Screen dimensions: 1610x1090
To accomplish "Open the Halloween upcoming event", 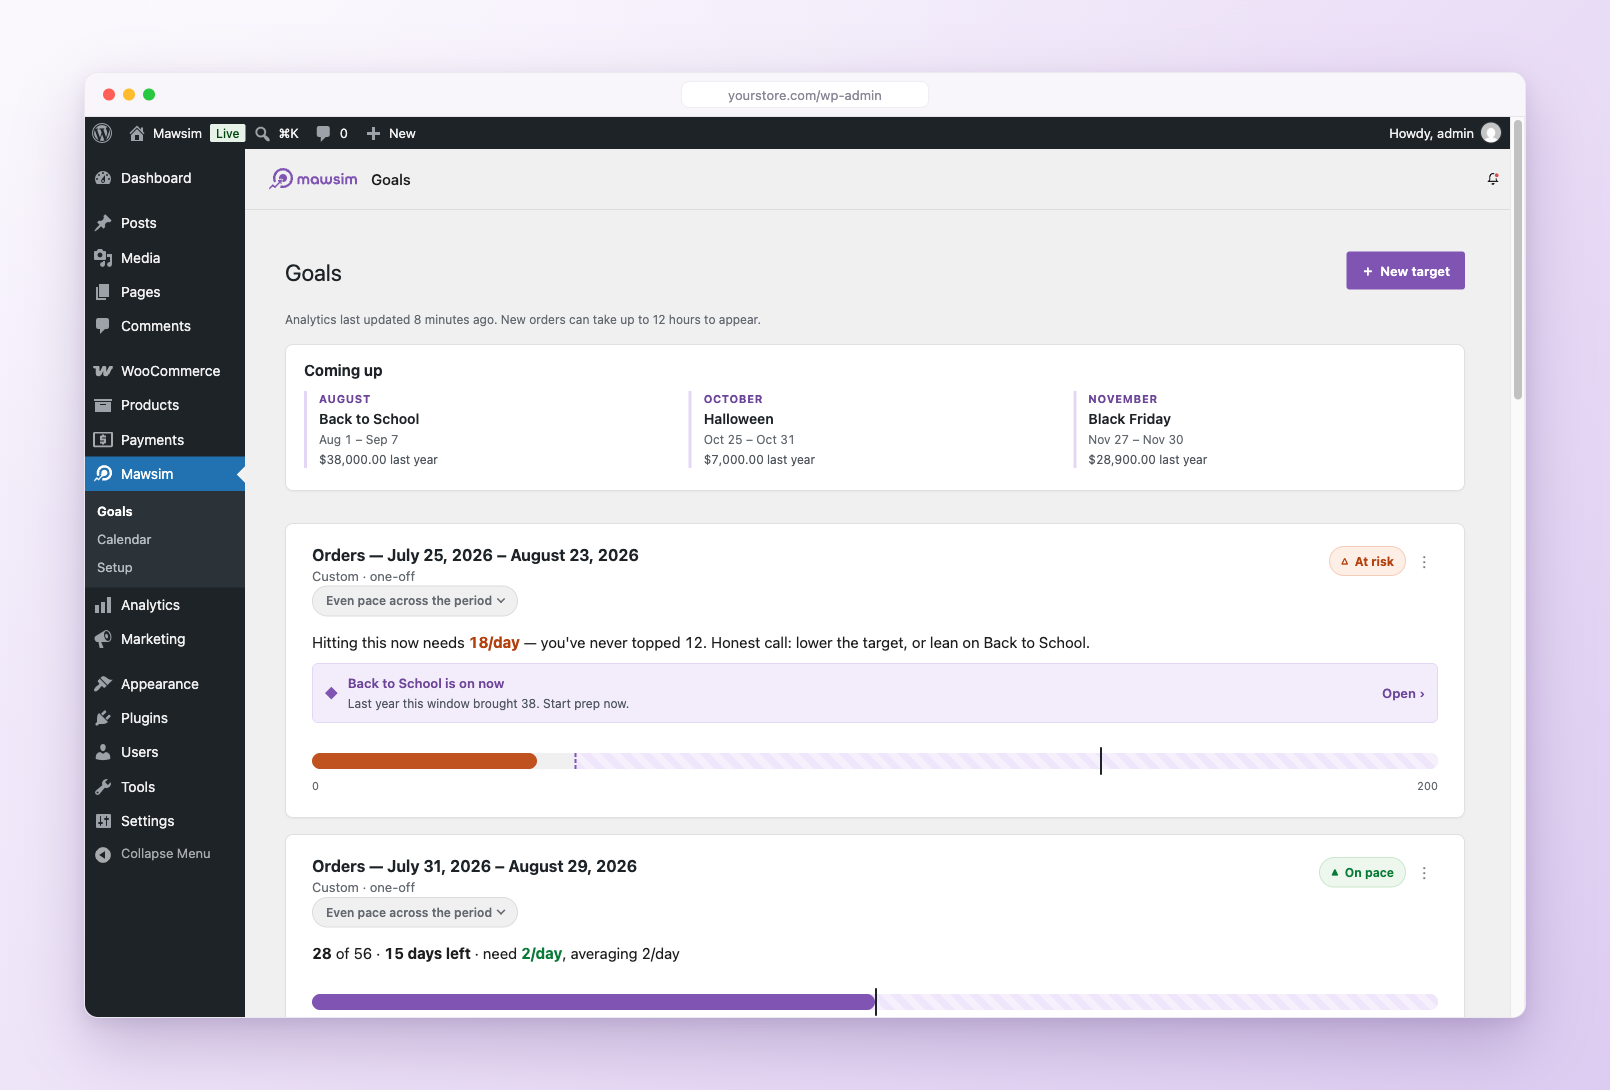I will (739, 419).
